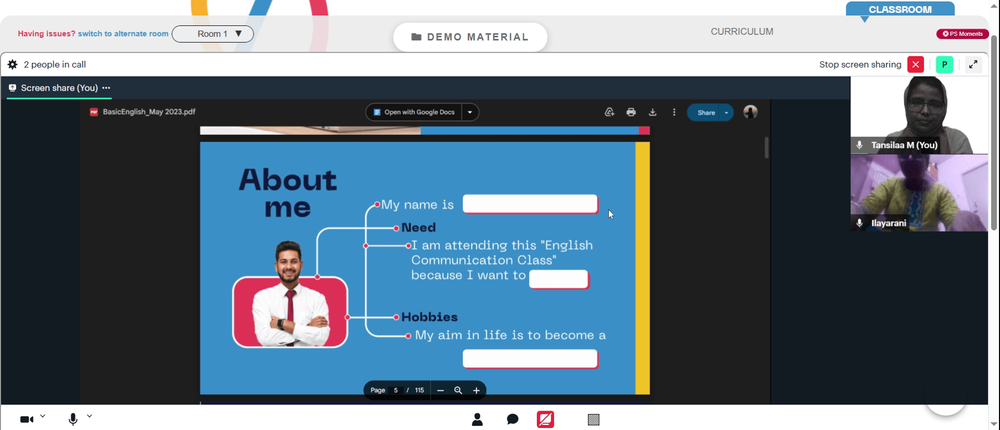This screenshot has width=1000, height=430.
Task: Click the PDF viewer vertical scrollbar
Action: [767, 147]
